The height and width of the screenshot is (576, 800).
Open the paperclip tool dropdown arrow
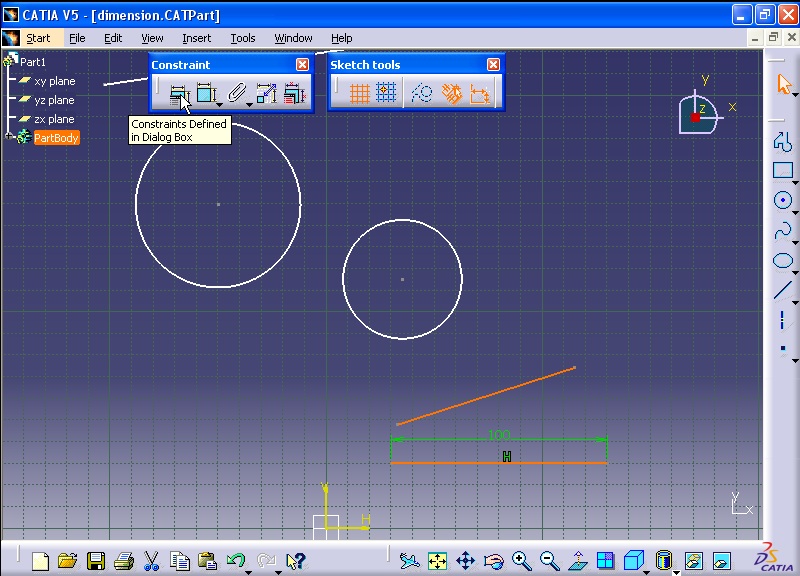tap(249, 105)
